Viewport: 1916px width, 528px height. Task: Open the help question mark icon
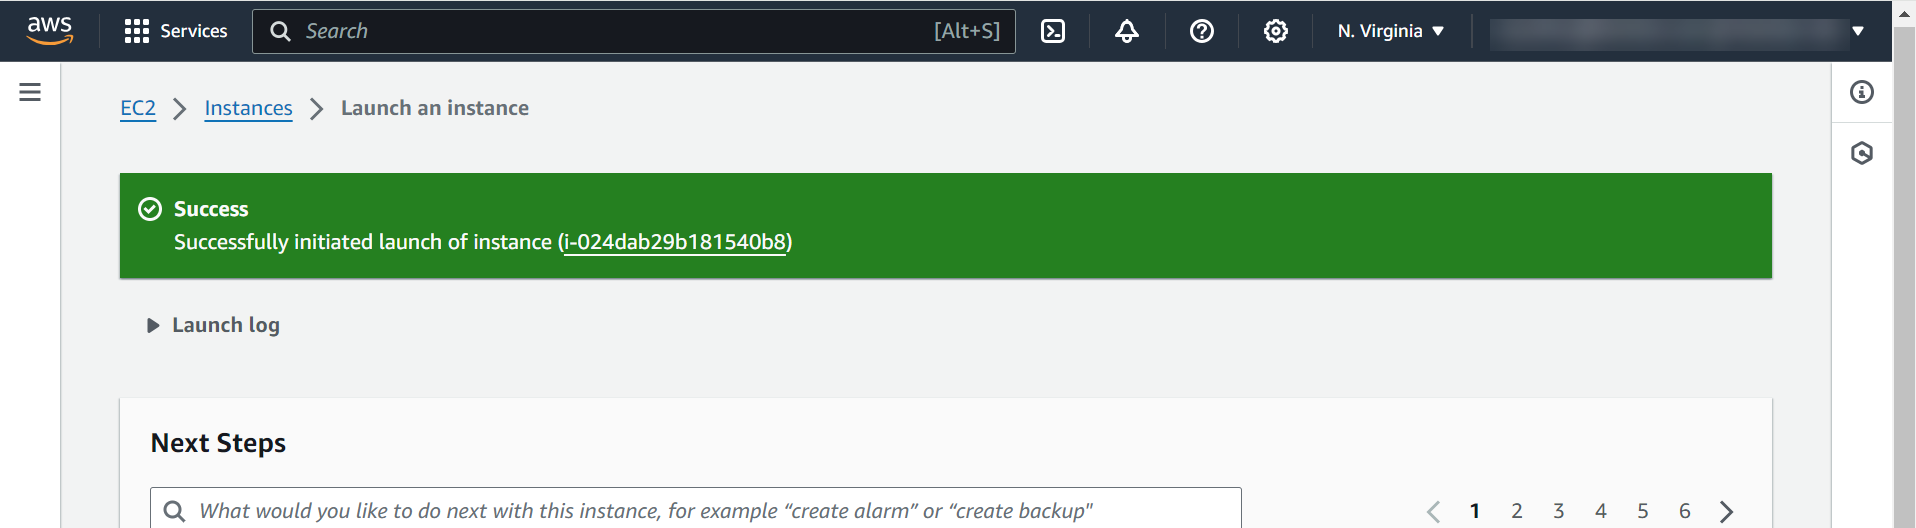click(1201, 31)
